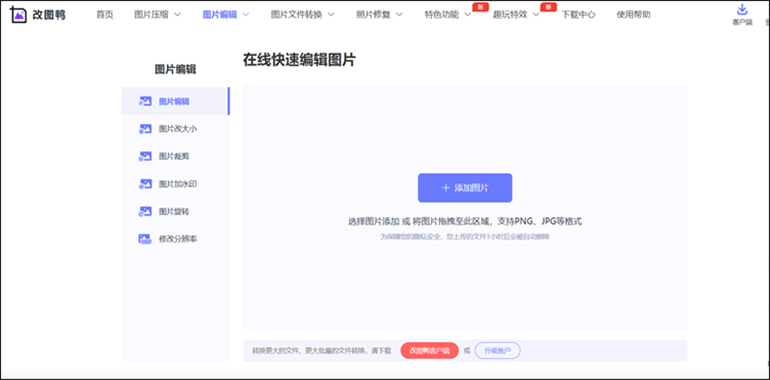This screenshot has height=380, width=770.
Task: Expand the 图片编辑 dropdown arrow in navbar
Action: coord(246,15)
